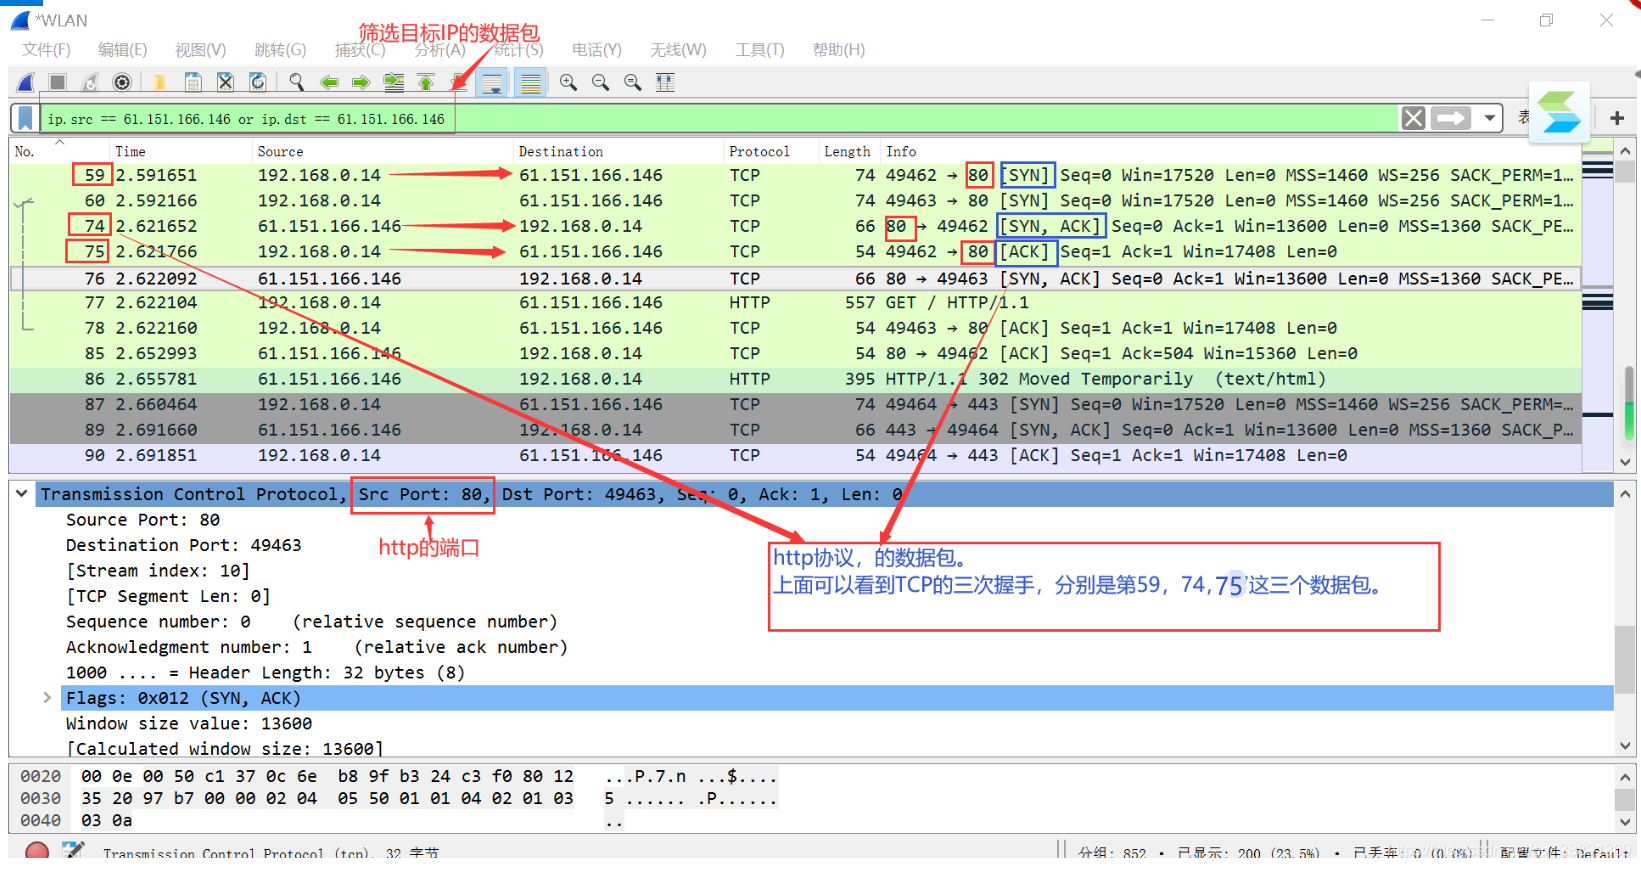Sort by the Protocol column header
The height and width of the screenshot is (869, 1641).
tap(759, 152)
